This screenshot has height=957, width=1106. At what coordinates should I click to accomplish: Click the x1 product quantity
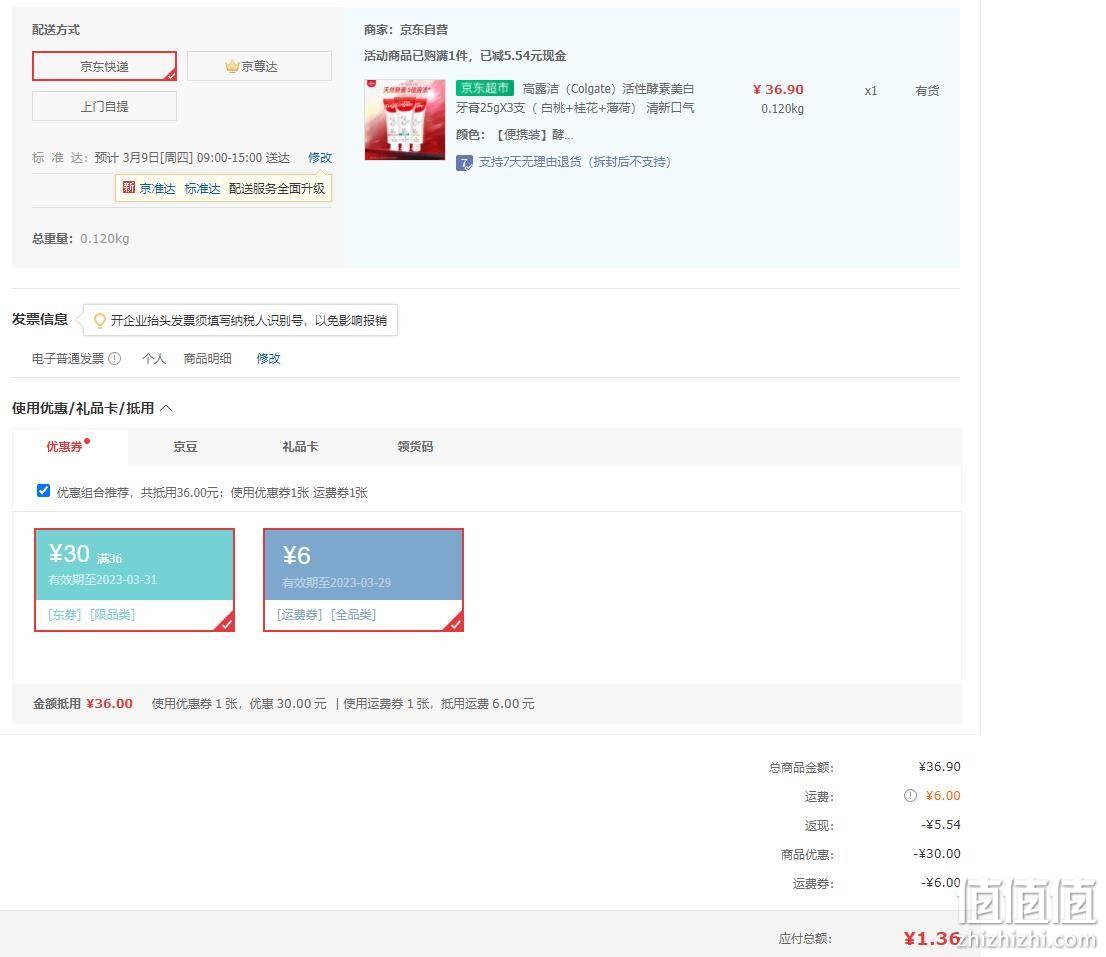pos(871,90)
